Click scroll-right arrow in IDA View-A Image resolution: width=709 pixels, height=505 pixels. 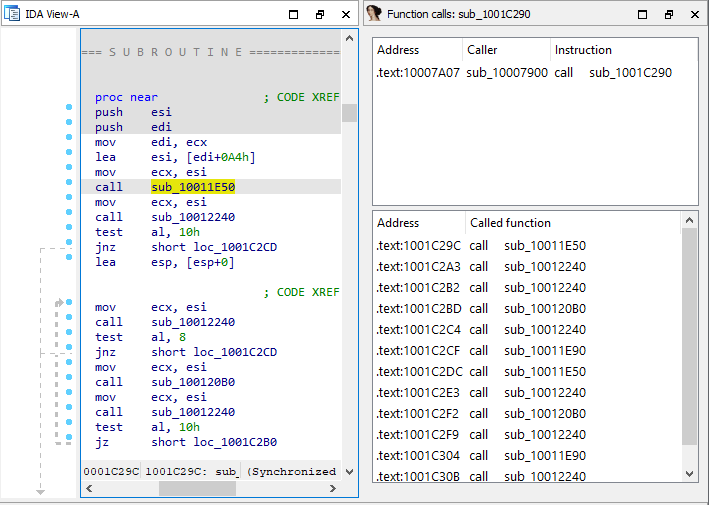coord(331,489)
